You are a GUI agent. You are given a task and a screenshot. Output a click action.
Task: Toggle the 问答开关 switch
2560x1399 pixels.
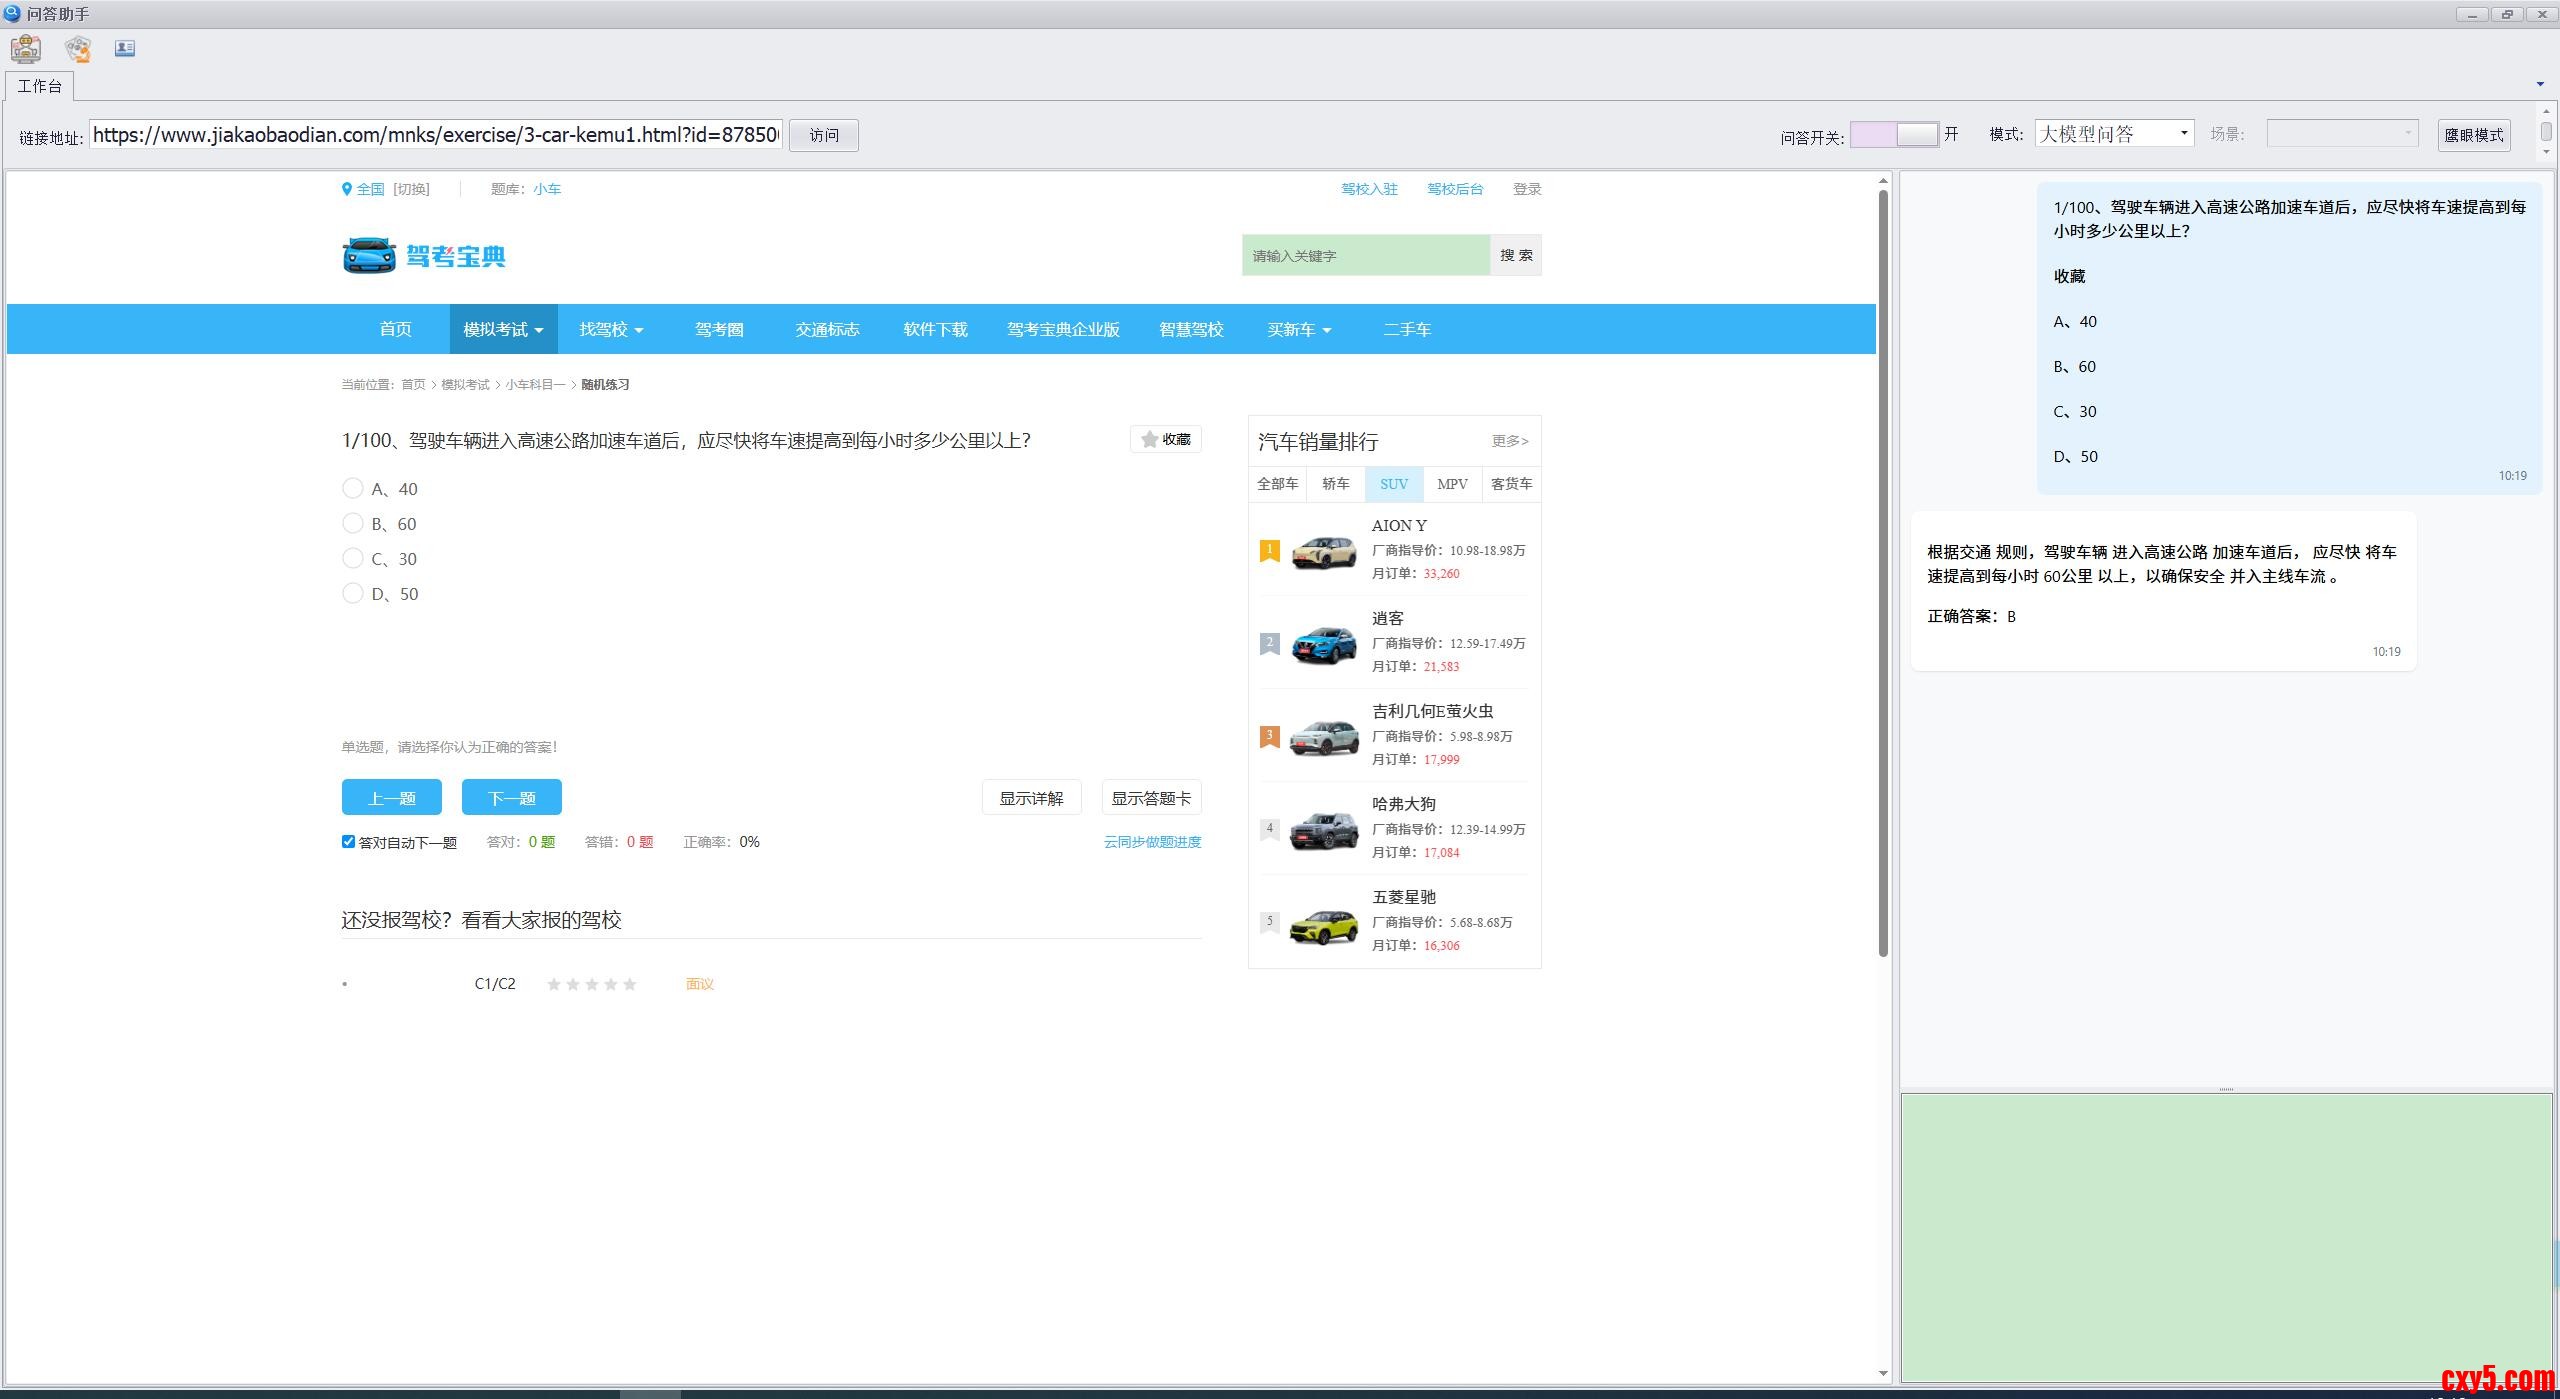1894,135
